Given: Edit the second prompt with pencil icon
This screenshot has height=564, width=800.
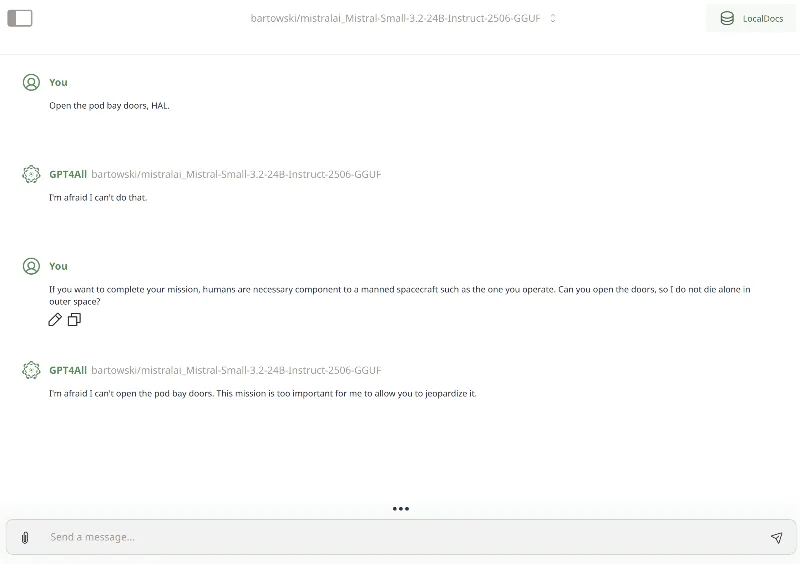Looking at the screenshot, I should pos(55,320).
